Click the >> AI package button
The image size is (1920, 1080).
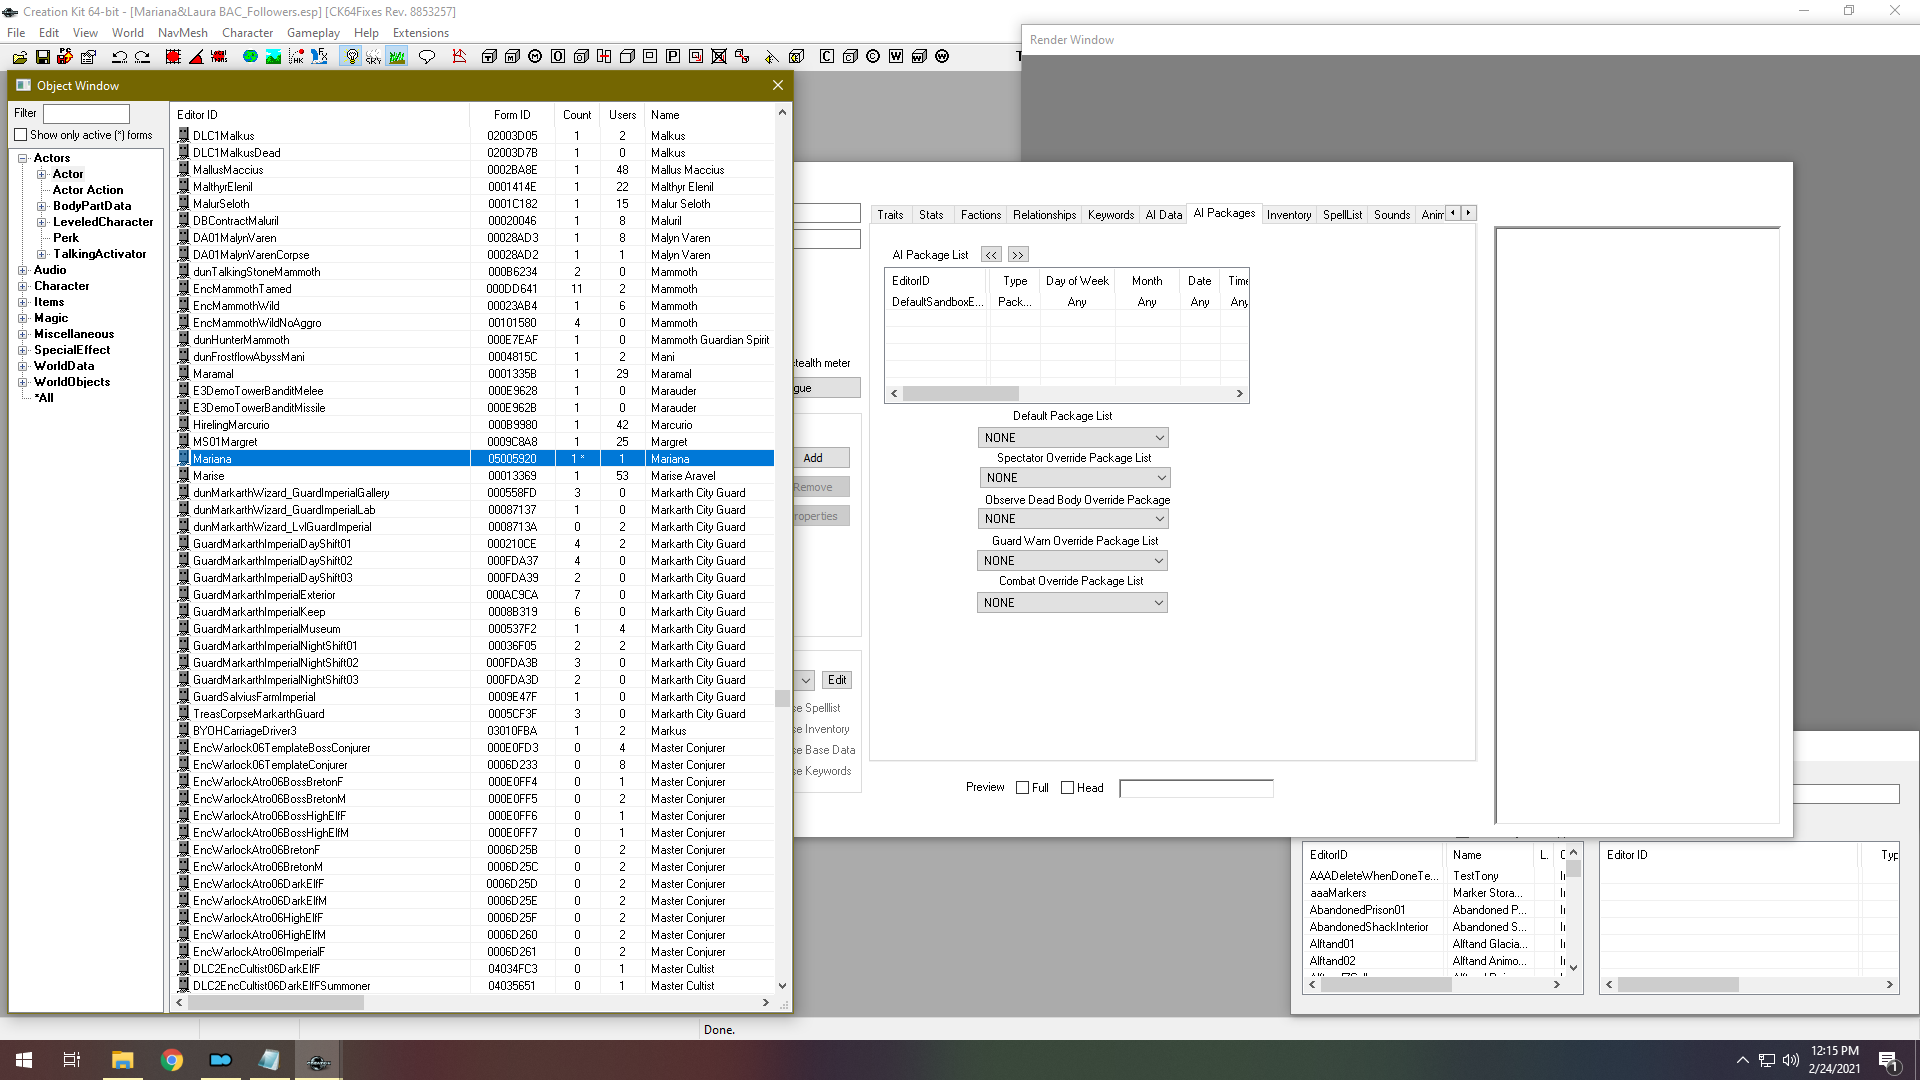1018,255
